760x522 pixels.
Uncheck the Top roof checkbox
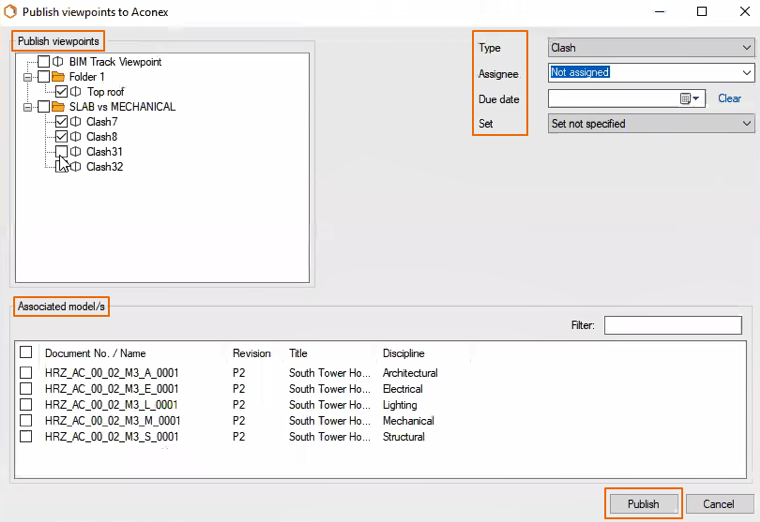62,92
